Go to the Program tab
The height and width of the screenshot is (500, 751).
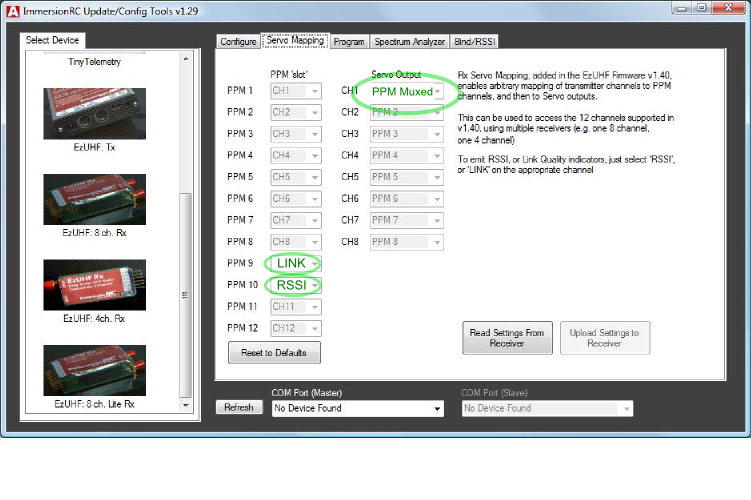pos(349,42)
